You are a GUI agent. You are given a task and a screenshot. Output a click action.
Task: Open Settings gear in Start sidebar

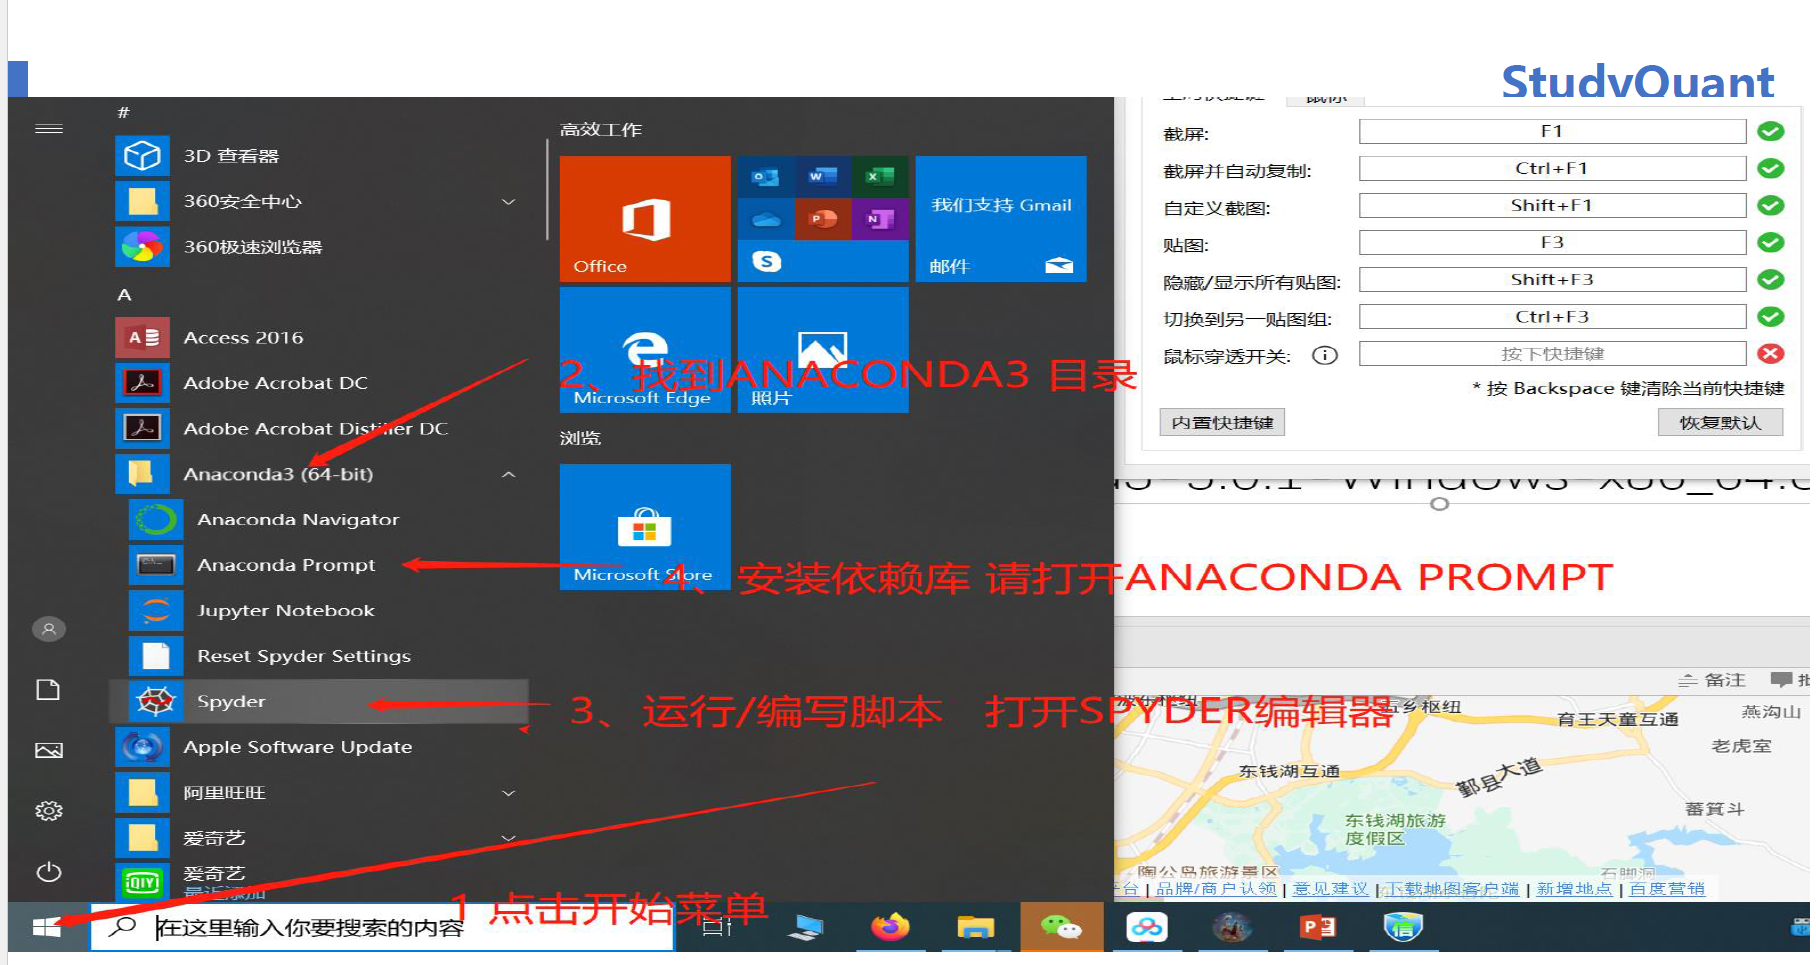(49, 811)
